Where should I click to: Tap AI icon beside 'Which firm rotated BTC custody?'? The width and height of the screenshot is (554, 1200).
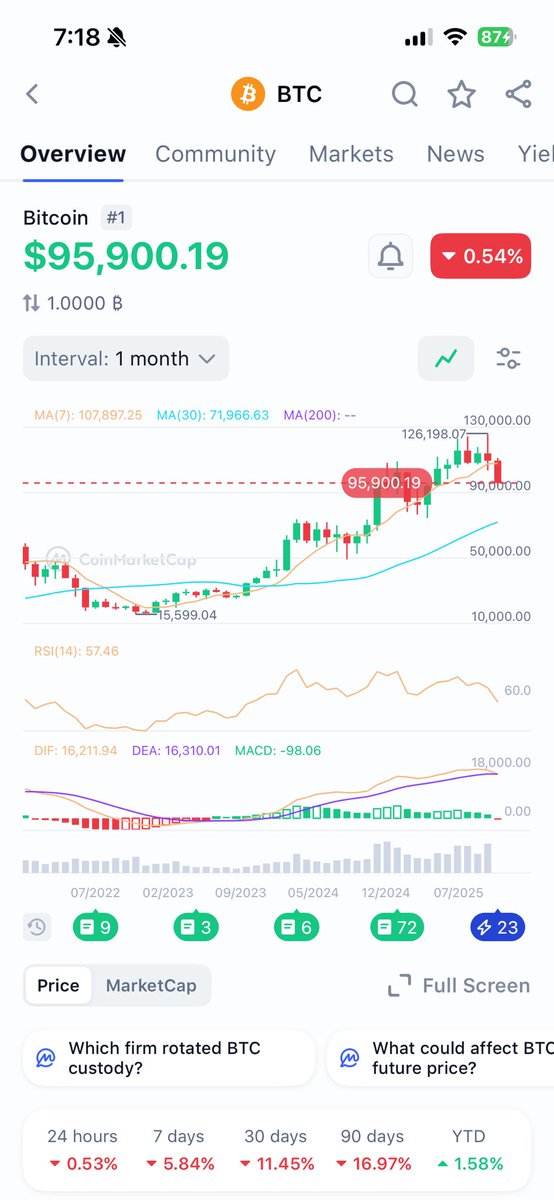pyautogui.click(x=45, y=1058)
